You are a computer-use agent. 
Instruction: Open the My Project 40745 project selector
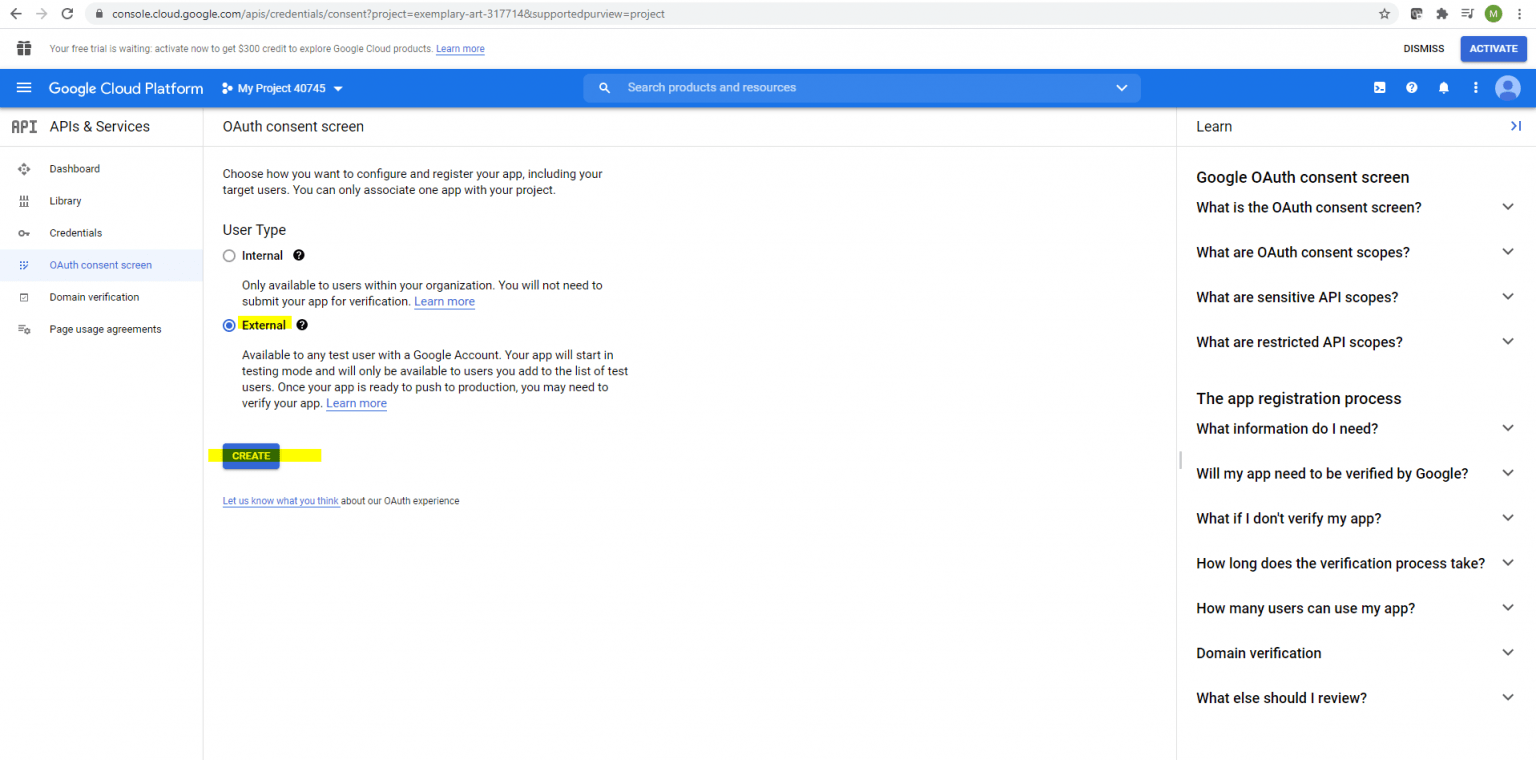[x=282, y=88]
